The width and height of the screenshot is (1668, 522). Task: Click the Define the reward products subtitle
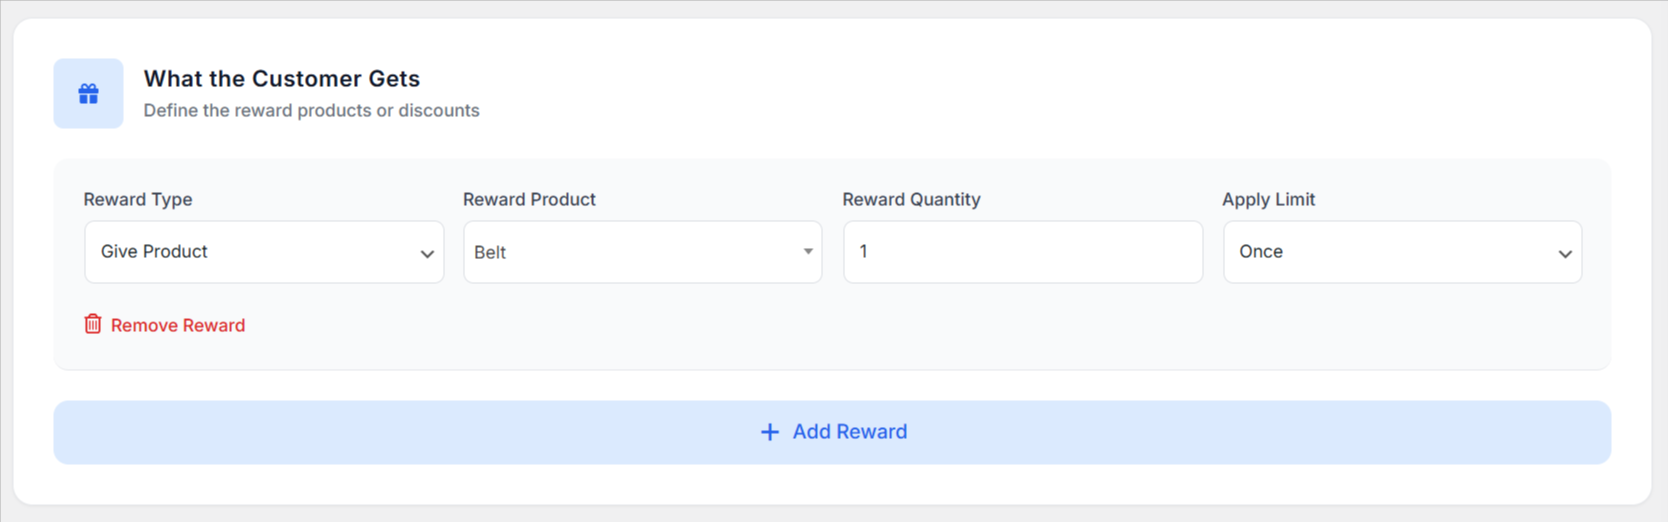coord(311,110)
